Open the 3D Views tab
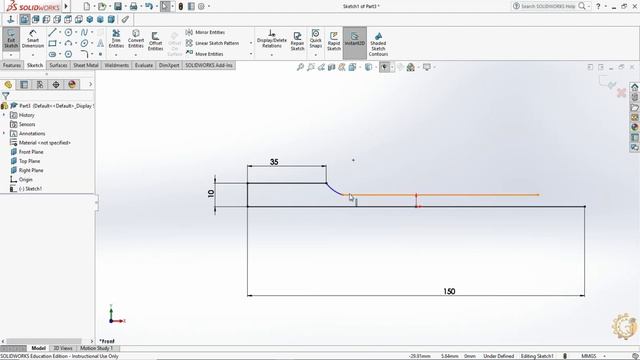The image size is (640, 360). (x=63, y=348)
